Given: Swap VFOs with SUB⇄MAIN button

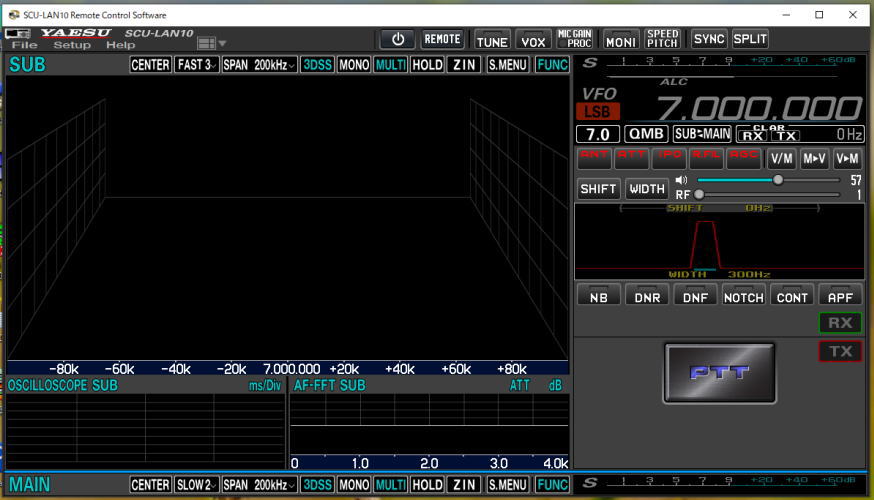Looking at the screenshot, I should tap(701, 134).
